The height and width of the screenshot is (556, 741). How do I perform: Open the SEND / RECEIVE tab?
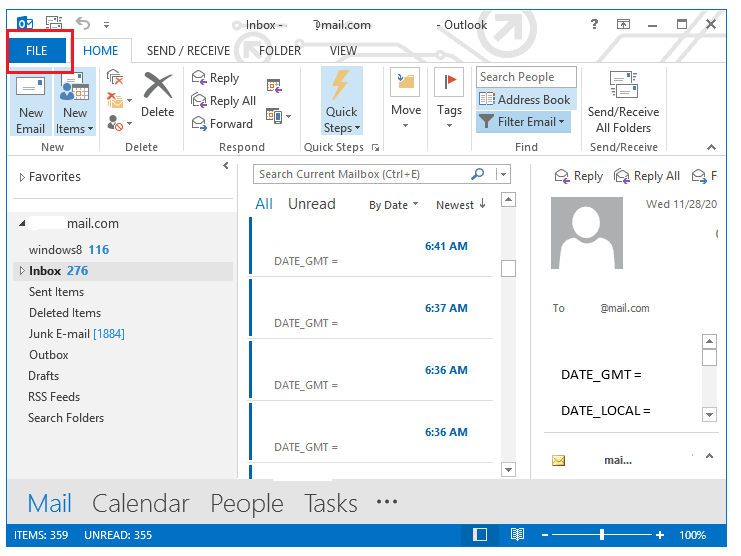coord(188,51)
